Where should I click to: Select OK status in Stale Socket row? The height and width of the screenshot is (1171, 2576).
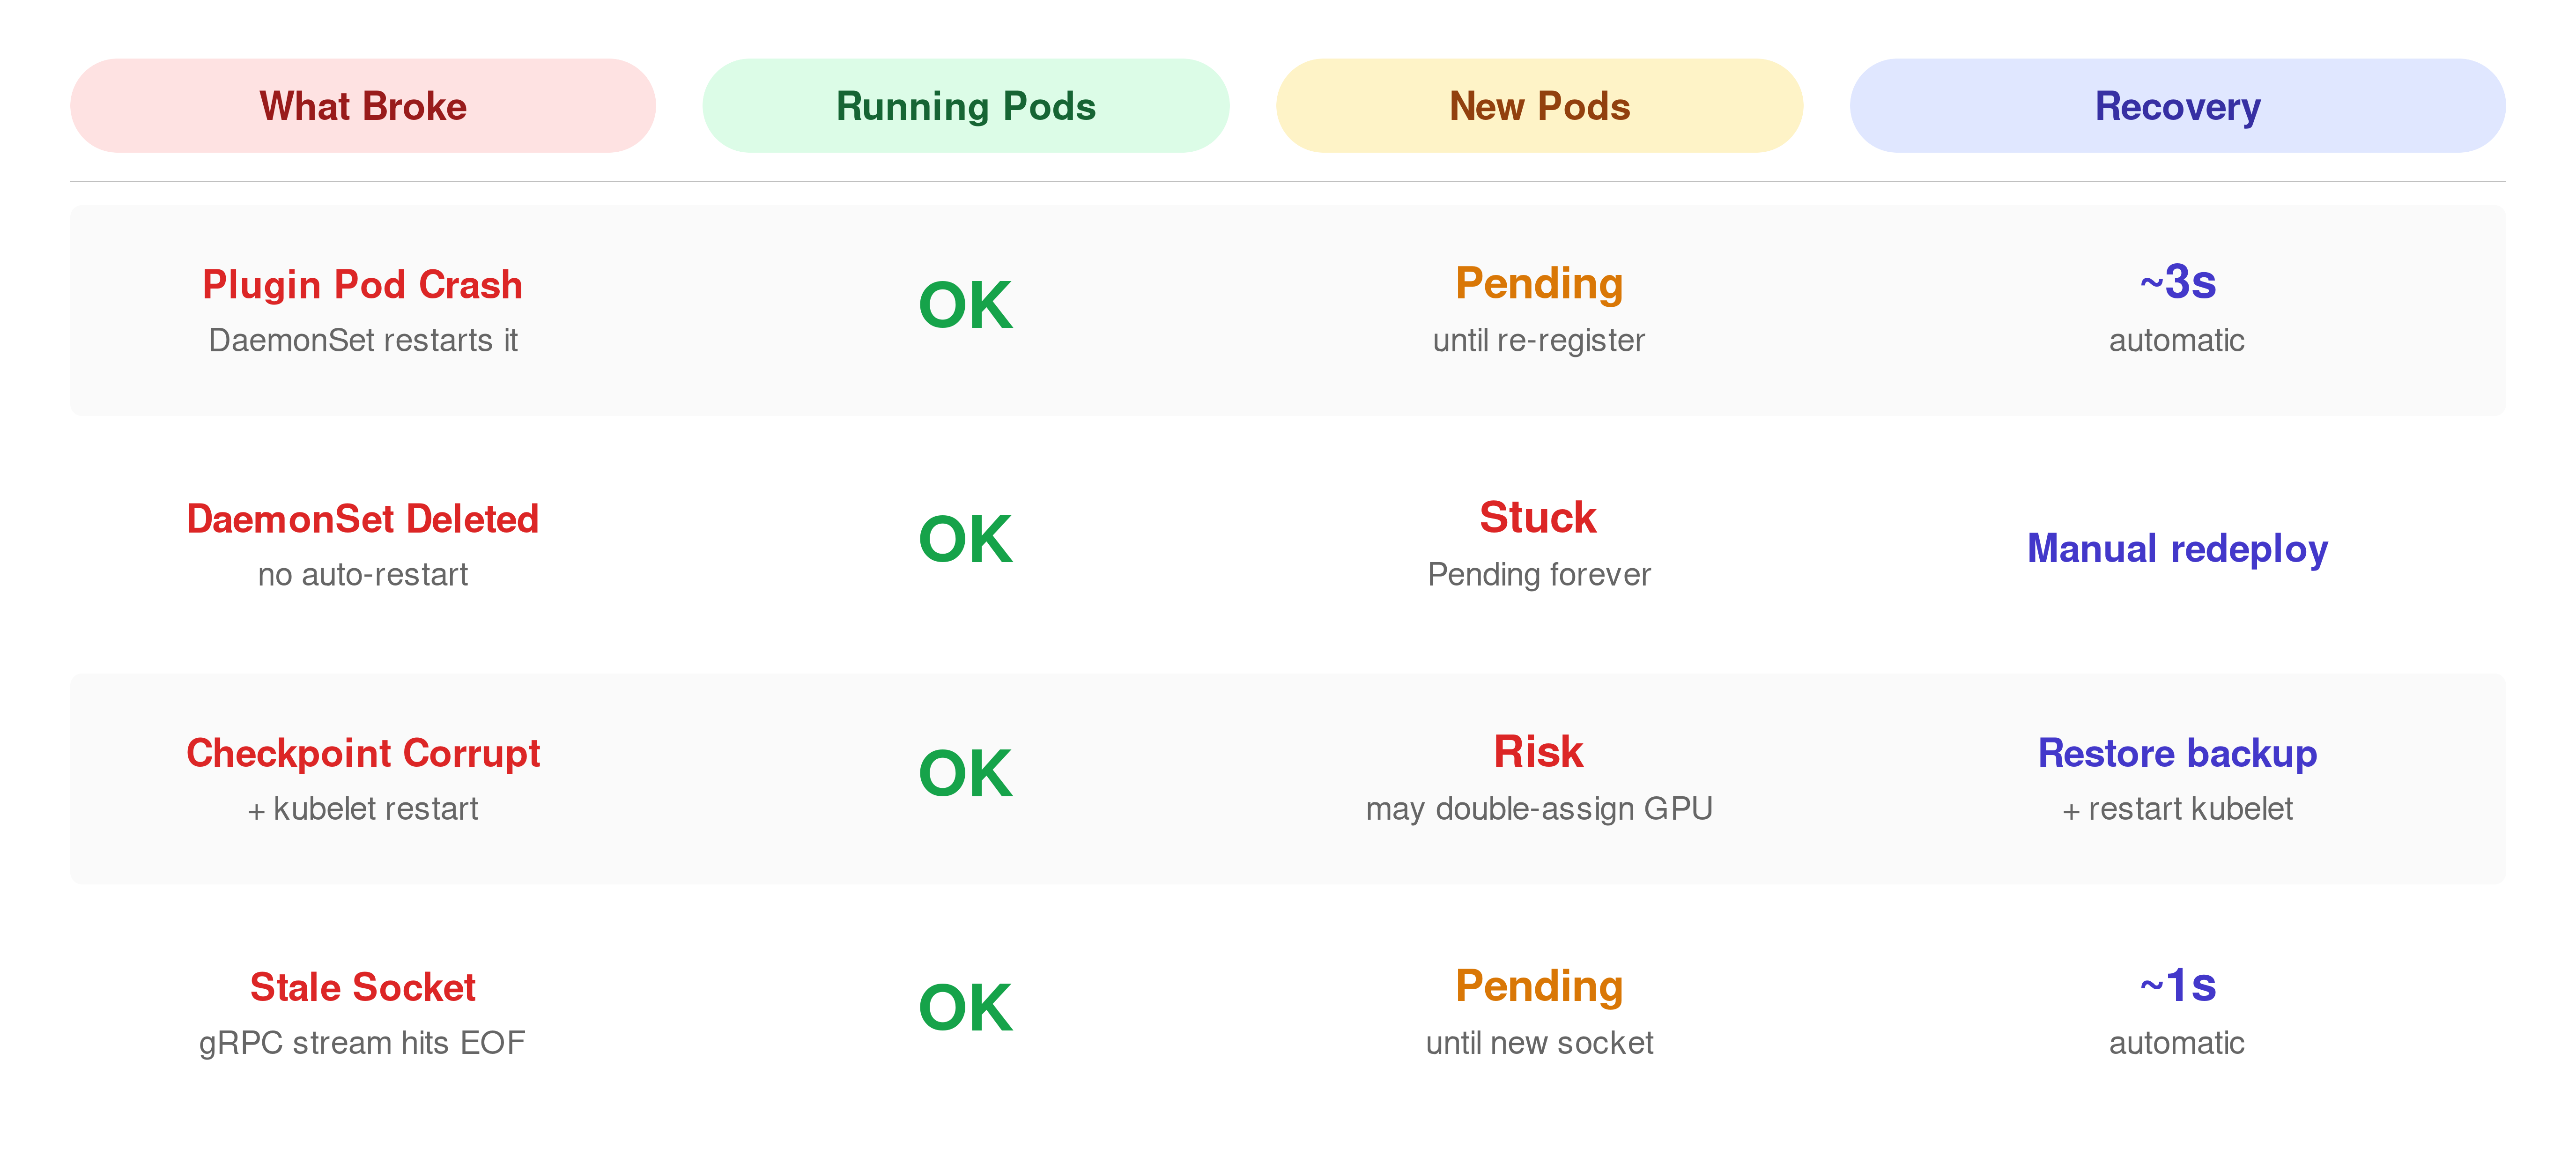[965, 1008]
